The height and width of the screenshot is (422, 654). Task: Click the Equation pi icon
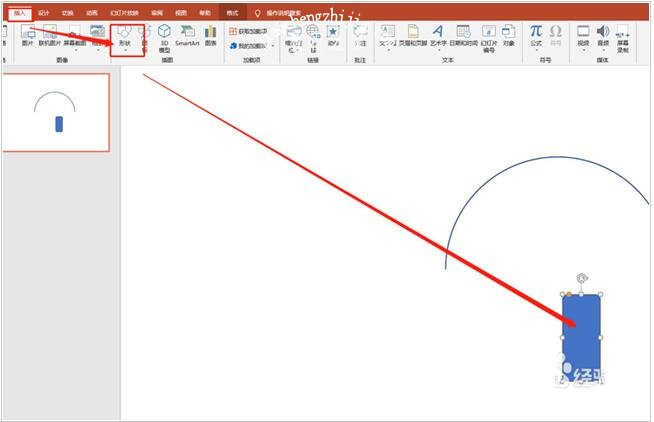pyautogui.click(x=536, y=31)
